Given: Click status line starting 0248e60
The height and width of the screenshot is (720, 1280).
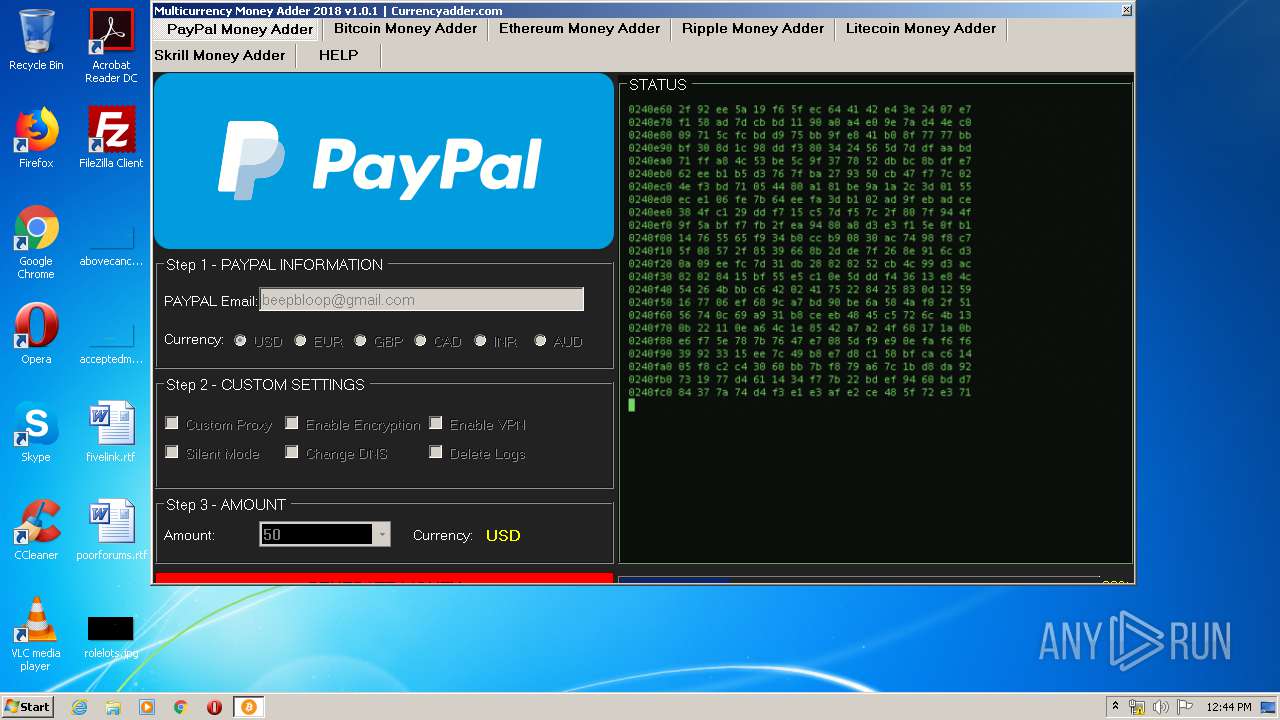Looking at the screenshot, I should [799, 109].
